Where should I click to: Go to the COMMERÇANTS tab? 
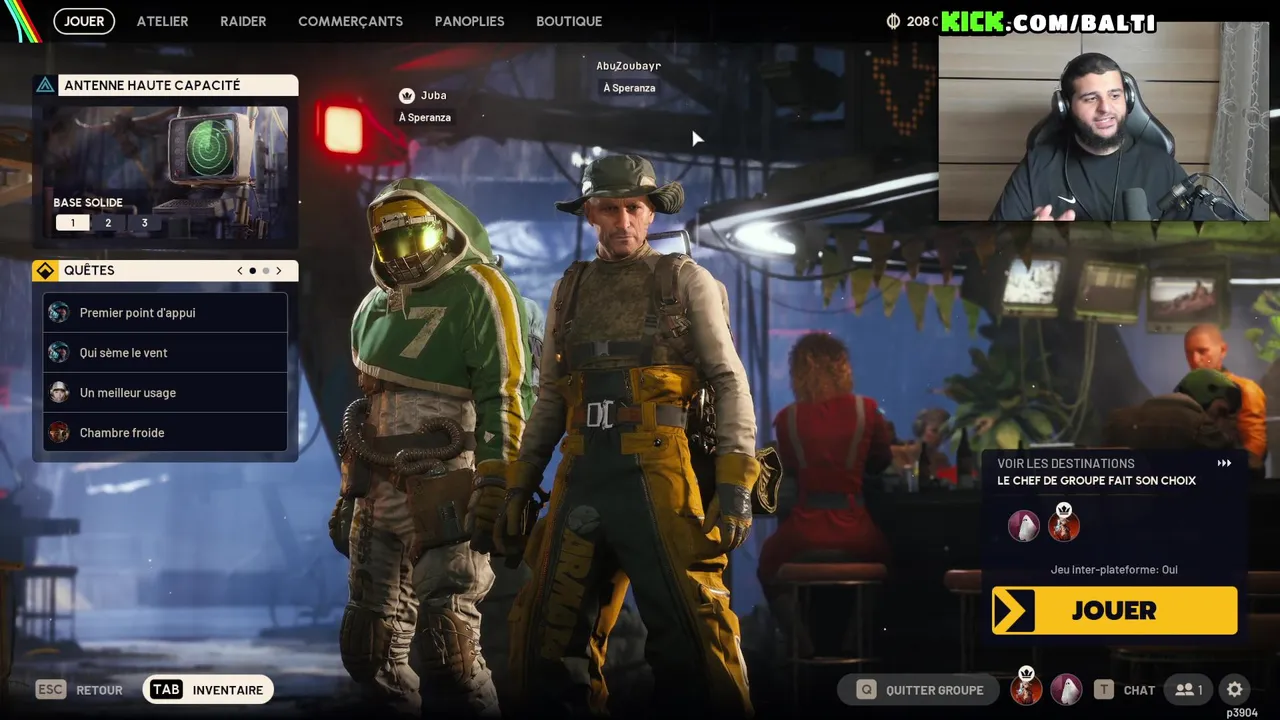tap(350, 21)
